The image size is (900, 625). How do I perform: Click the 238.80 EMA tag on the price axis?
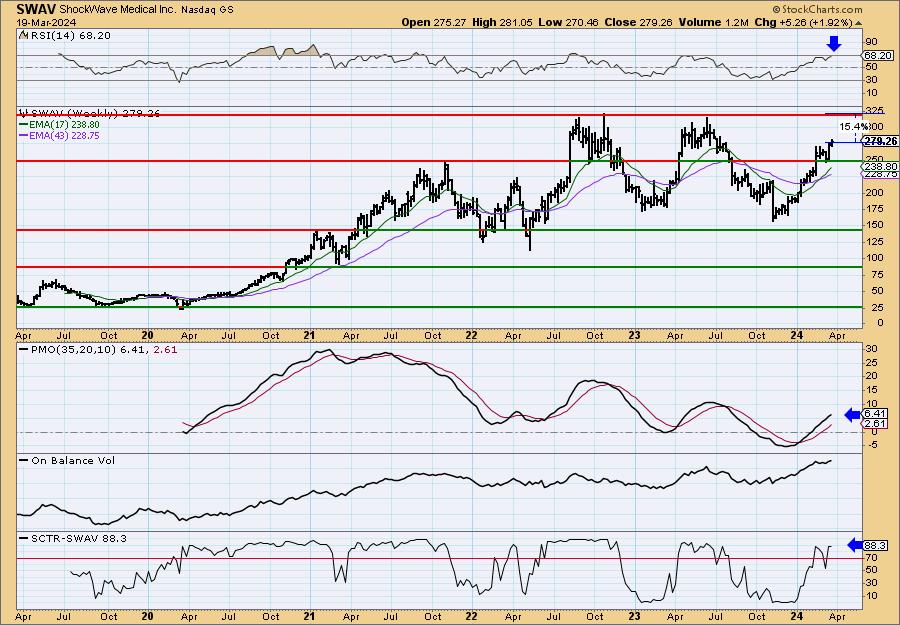click(879, 166)
